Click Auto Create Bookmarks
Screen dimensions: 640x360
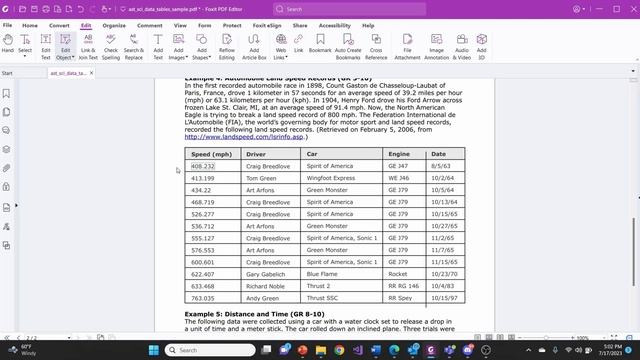(348, 47)
